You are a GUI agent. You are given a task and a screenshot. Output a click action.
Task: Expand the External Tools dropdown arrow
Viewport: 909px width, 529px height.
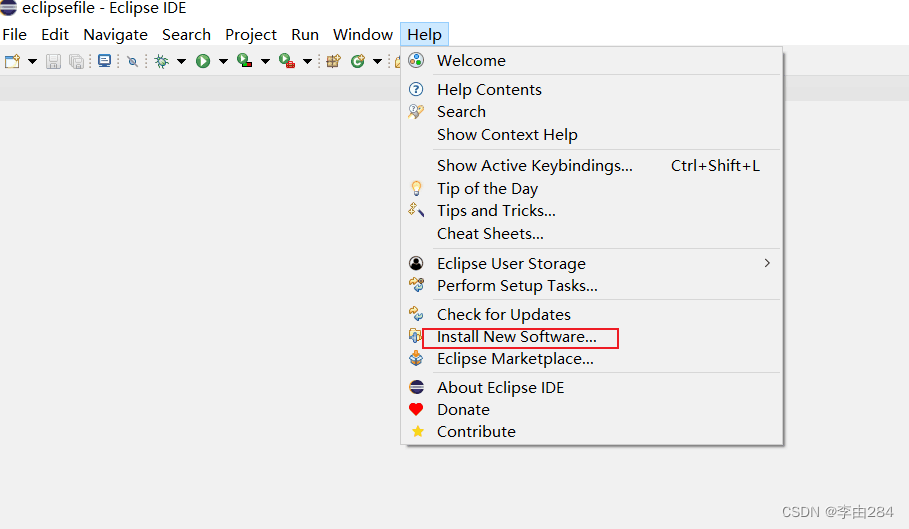pyautogui.click(x=308, y=61)
